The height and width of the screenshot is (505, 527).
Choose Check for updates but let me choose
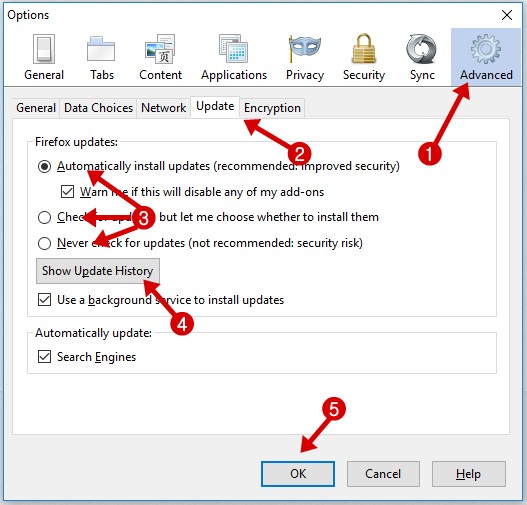(44, 217)
